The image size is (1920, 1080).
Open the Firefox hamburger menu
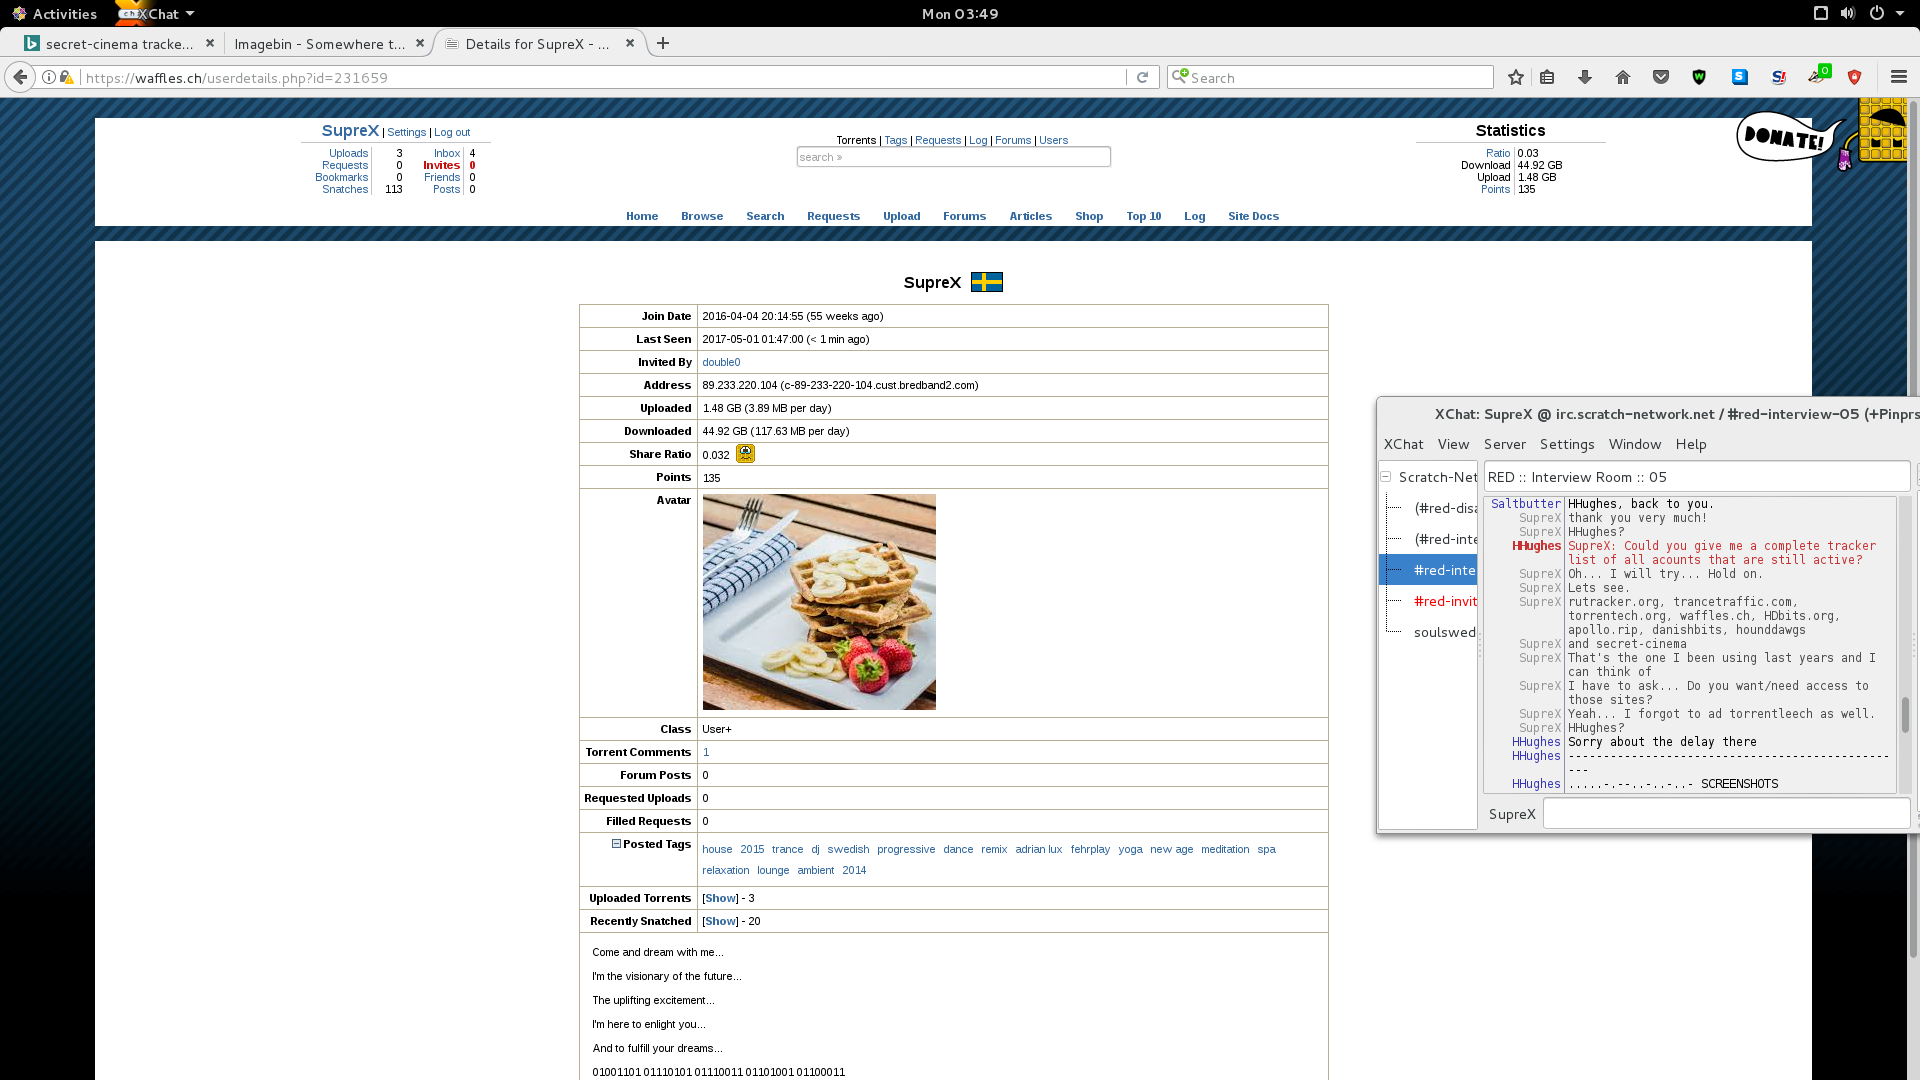tap(1899, 77)
